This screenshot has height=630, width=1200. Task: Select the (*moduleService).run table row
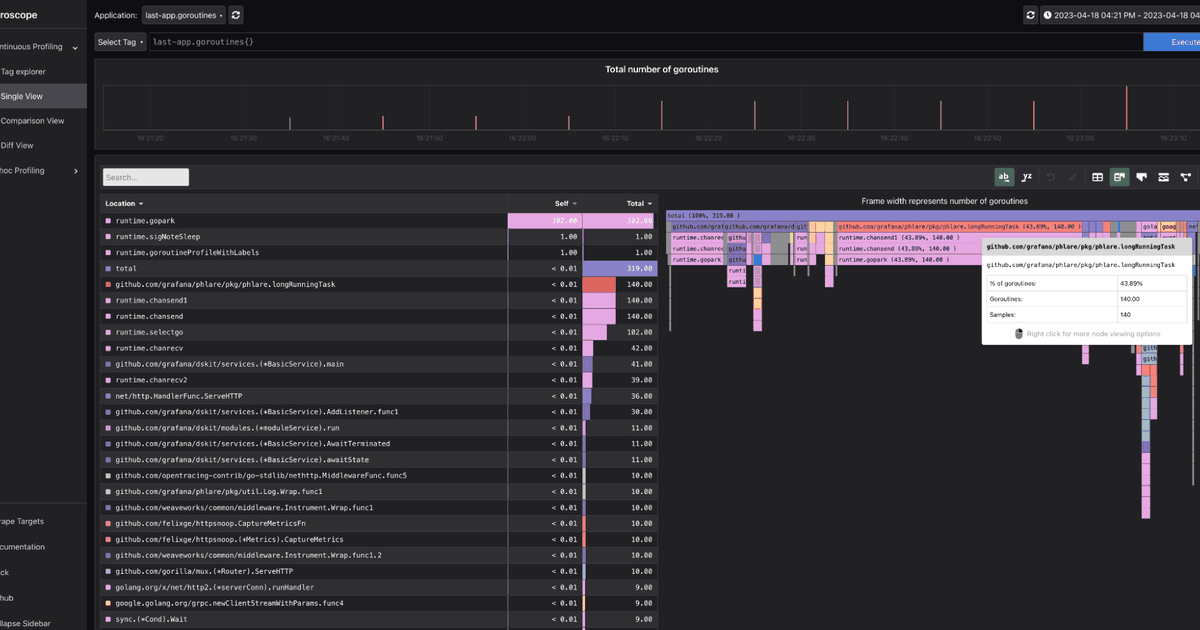click(380, 428)
